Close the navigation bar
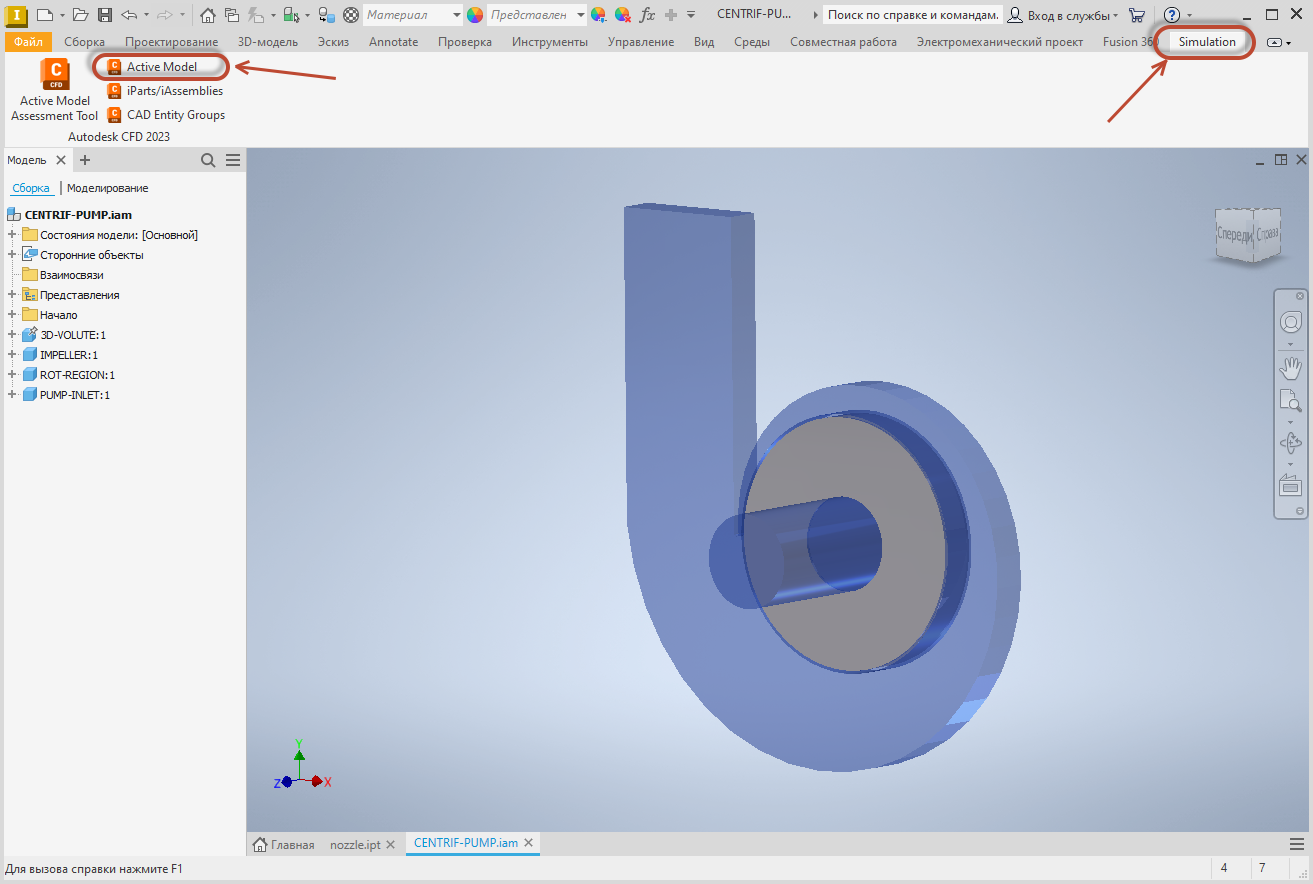Screen dimensions: 1313x884 [x=1300, y=296]
